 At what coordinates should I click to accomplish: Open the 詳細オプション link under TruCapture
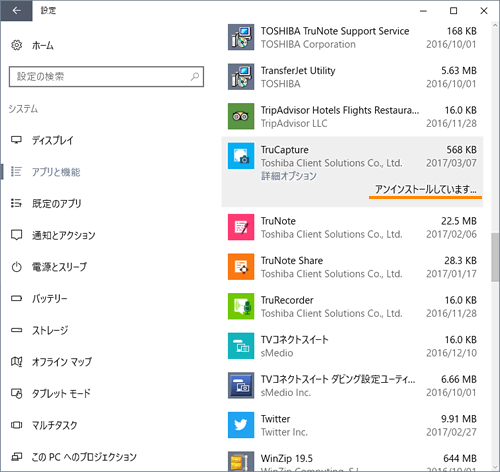(289, 176)
